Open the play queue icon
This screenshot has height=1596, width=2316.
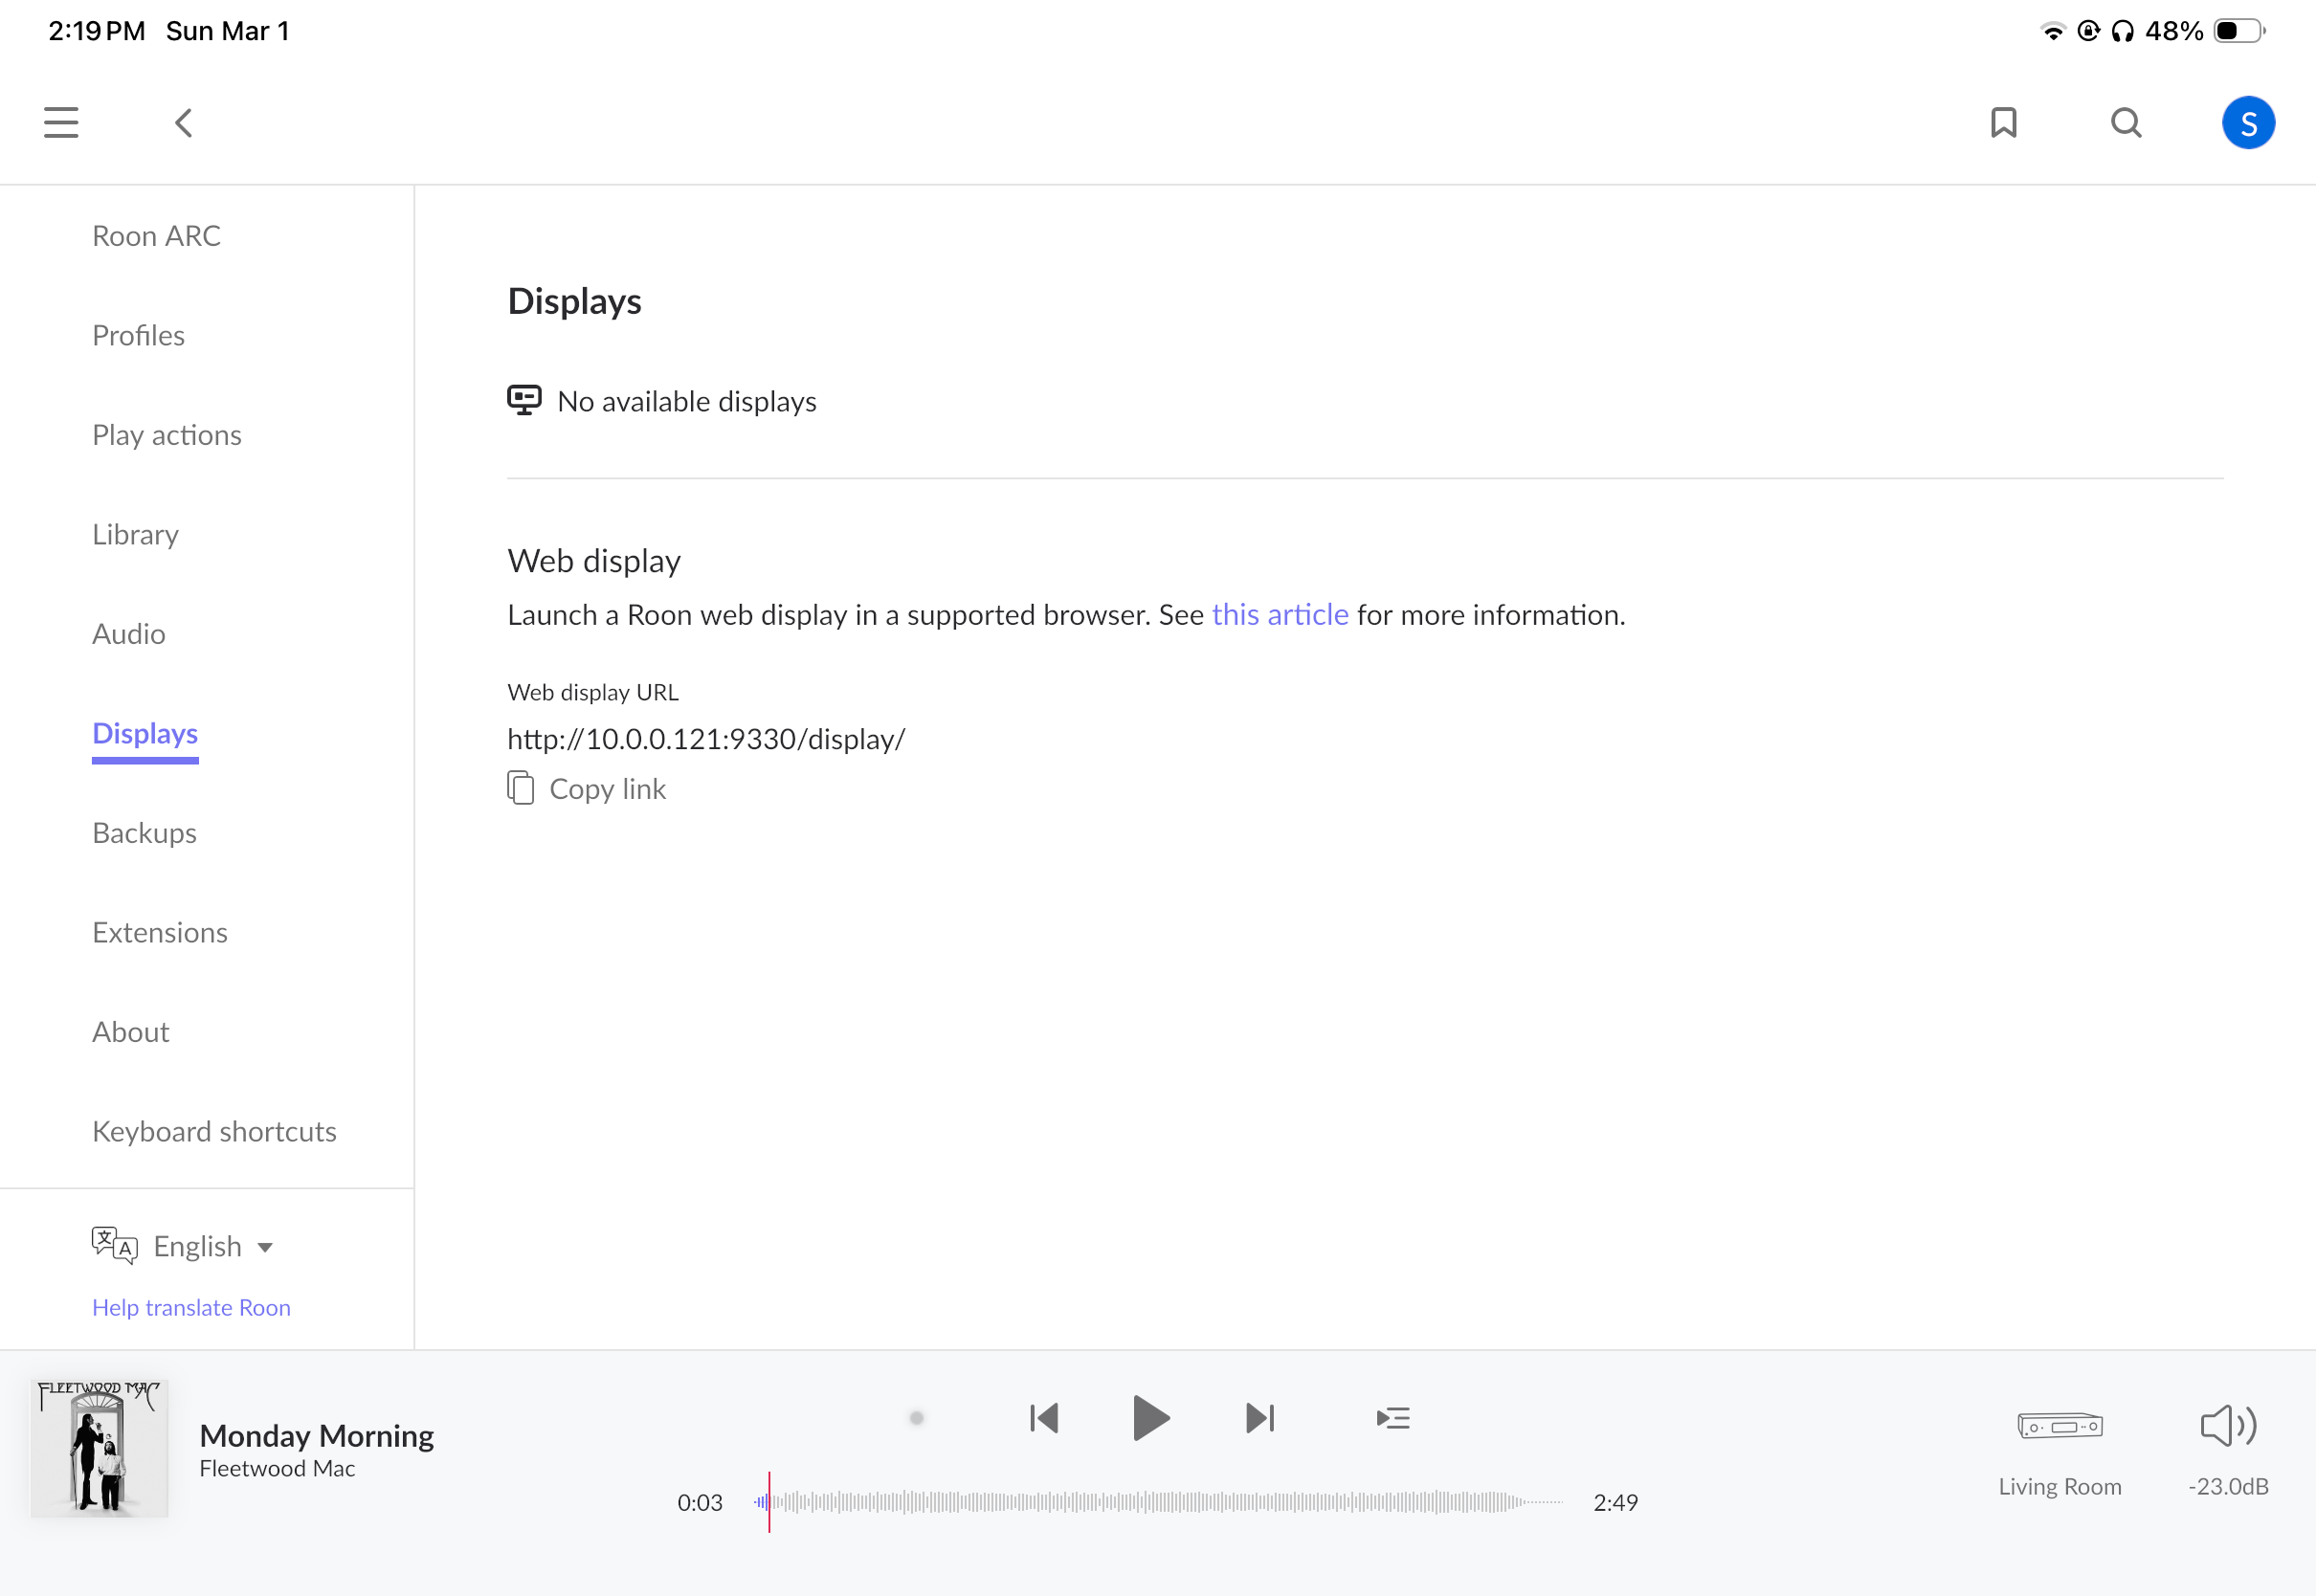point(1393,1418)
